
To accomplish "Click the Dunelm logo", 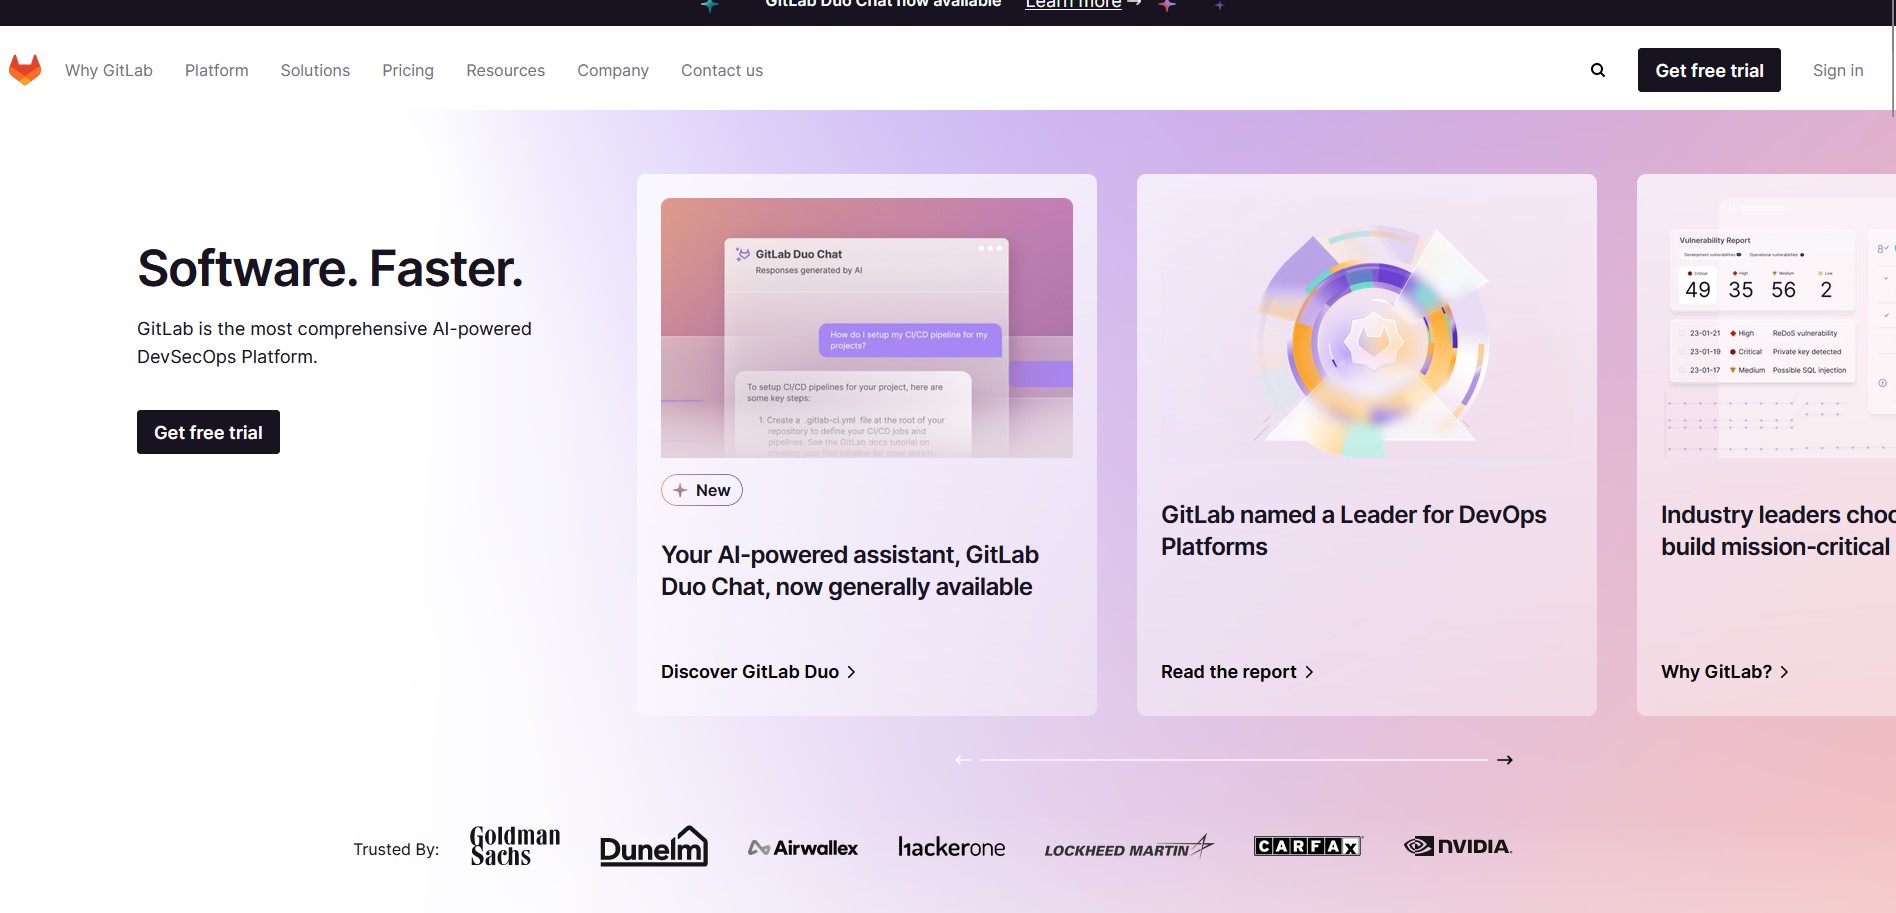I will [x=654, y=846].
